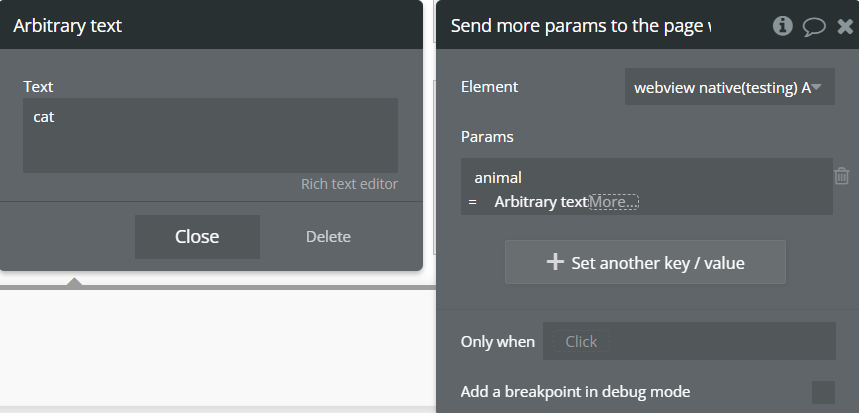859x413 pixels.
Task: Select the animal key name field
Action: [498, 178]
